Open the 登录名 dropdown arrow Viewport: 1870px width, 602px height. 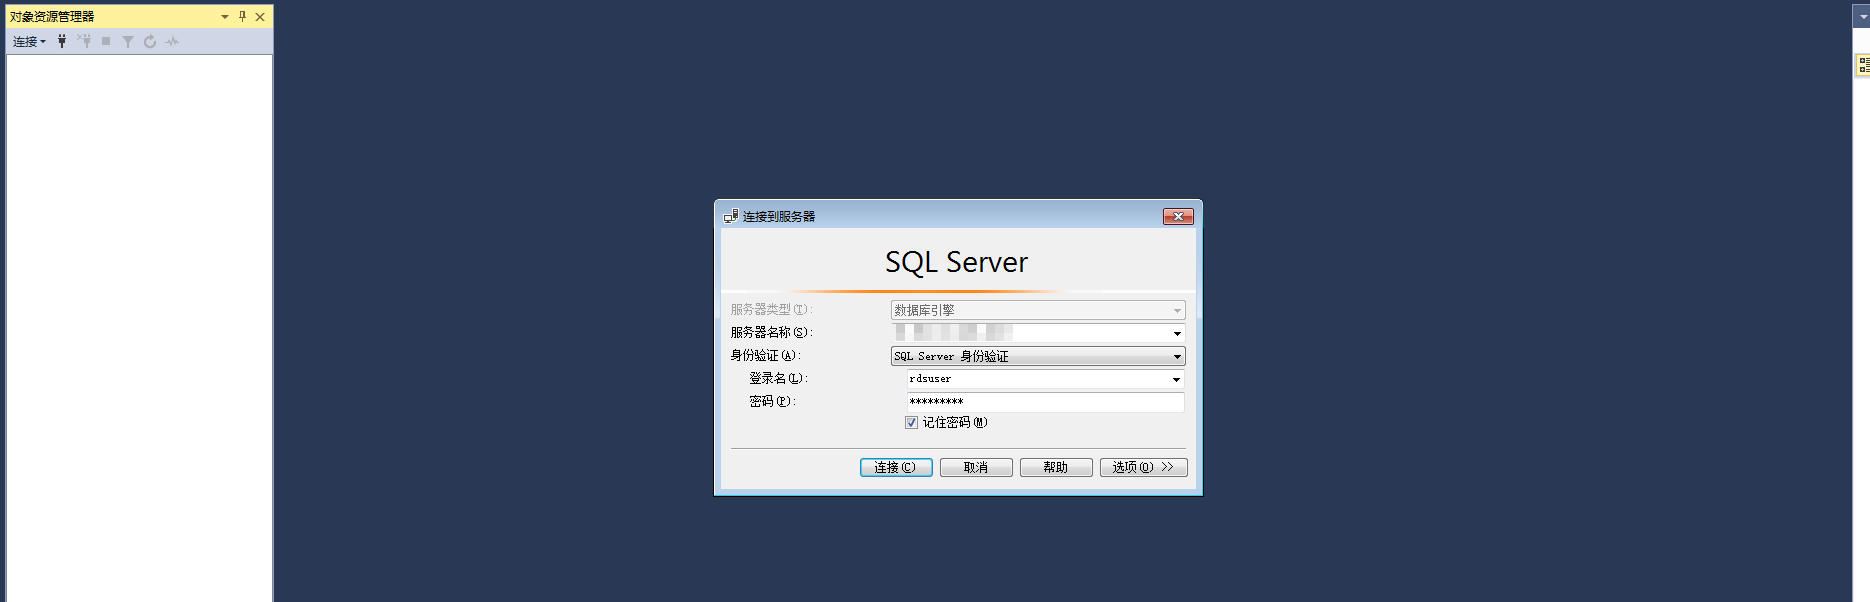1176,379
